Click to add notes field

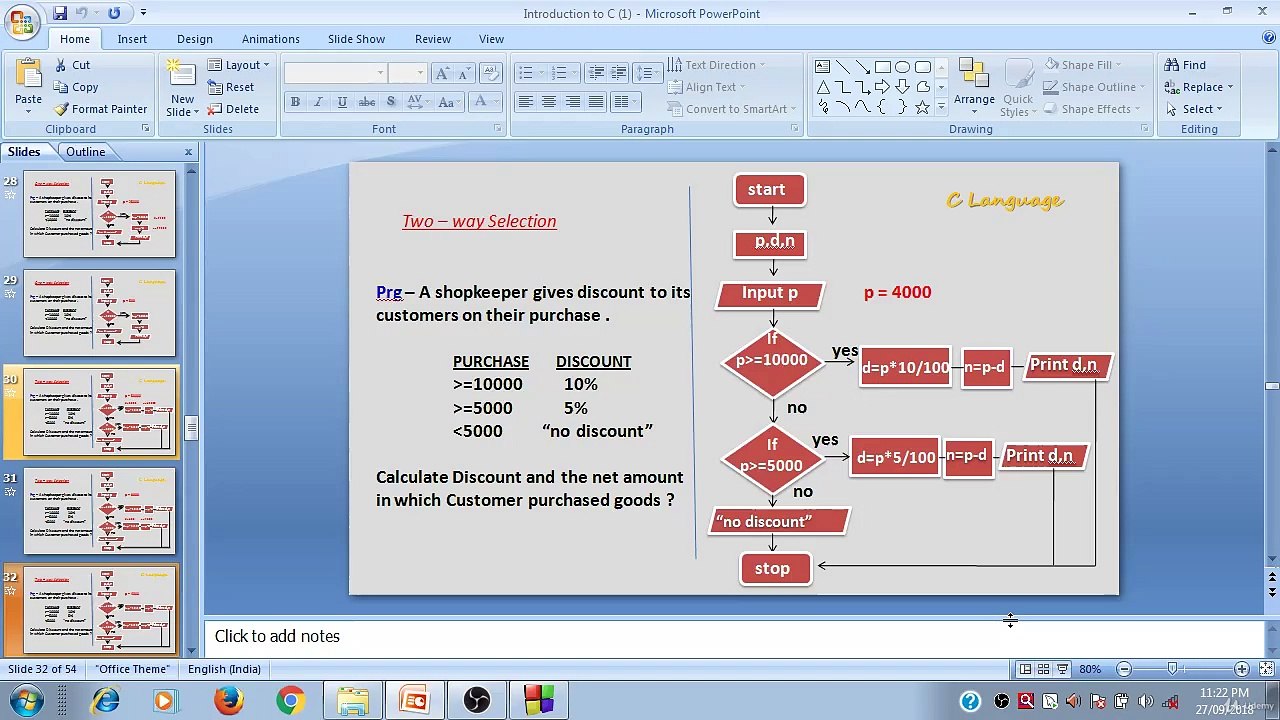(x=734, y=637)
